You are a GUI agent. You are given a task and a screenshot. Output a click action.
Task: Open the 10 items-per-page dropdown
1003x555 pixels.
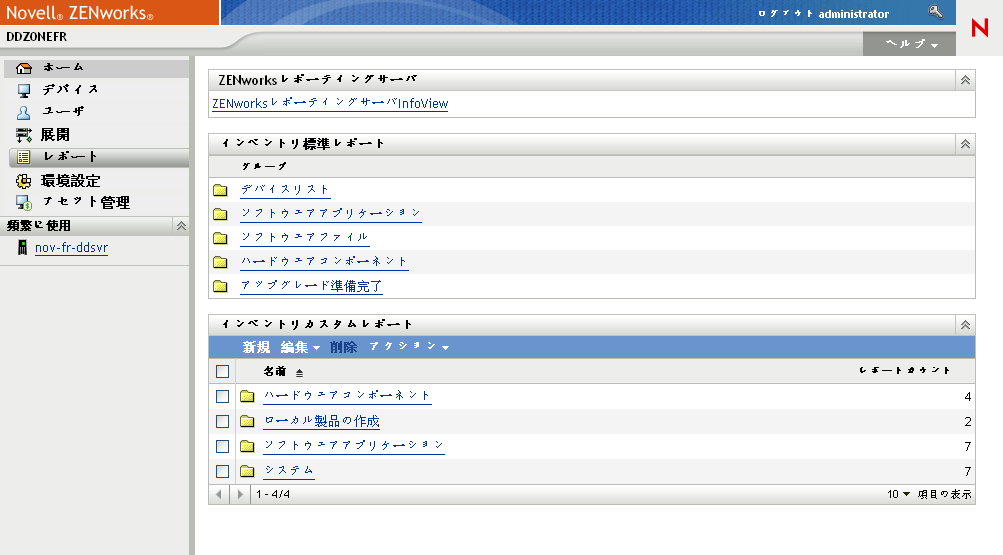(x=898, y=494)
